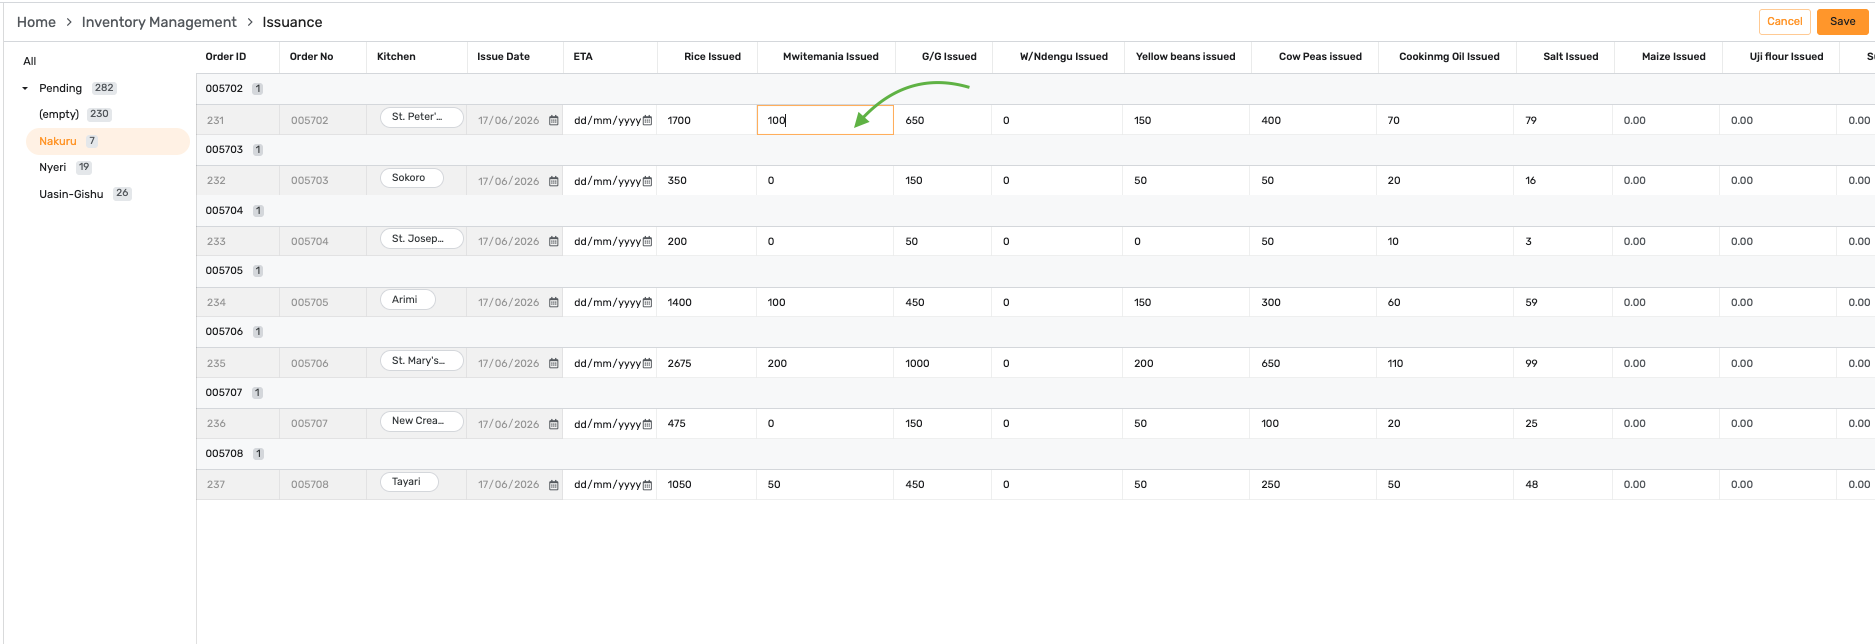This screenshot has height=644, width=1875.
Task: Open Issue Date calendar for order 005705
Action: click(553, 303)
